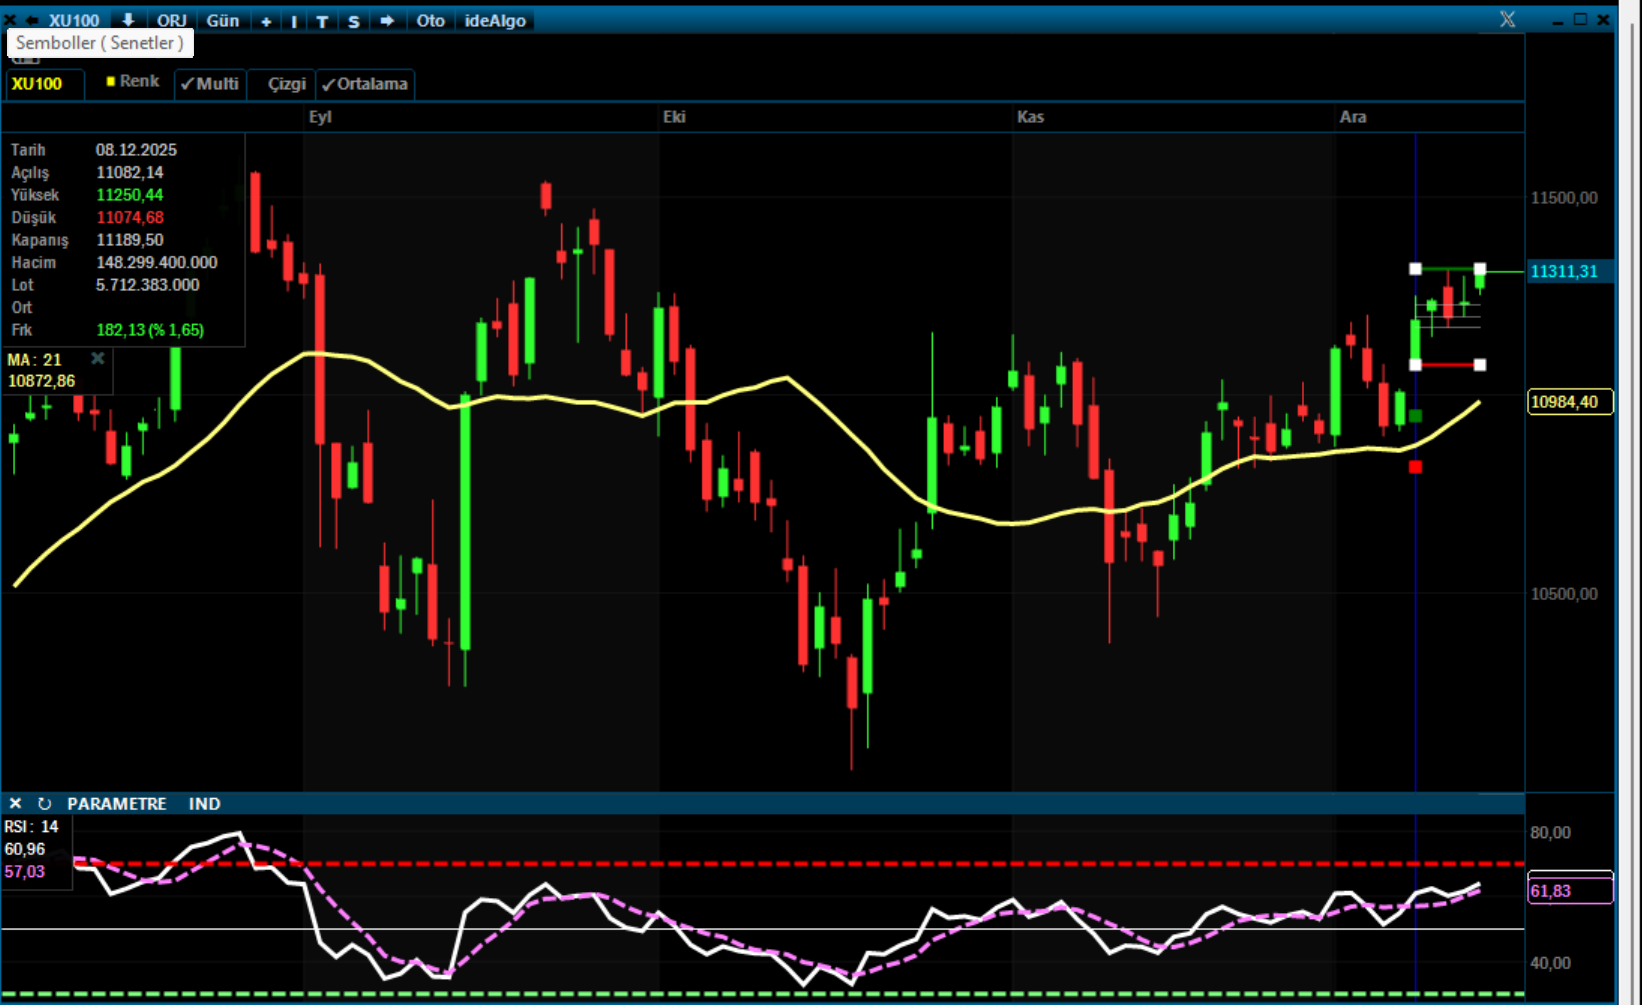Toggle the Ortalama checkbox
This screenshot has width=1642, height=1005.
(365, 84)
